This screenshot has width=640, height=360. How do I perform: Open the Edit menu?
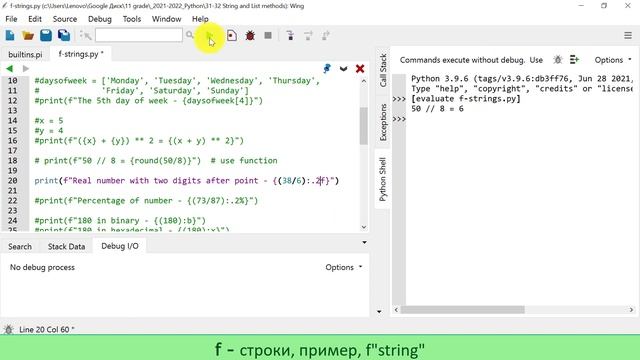pyautogui.click(x=35, y=19)
